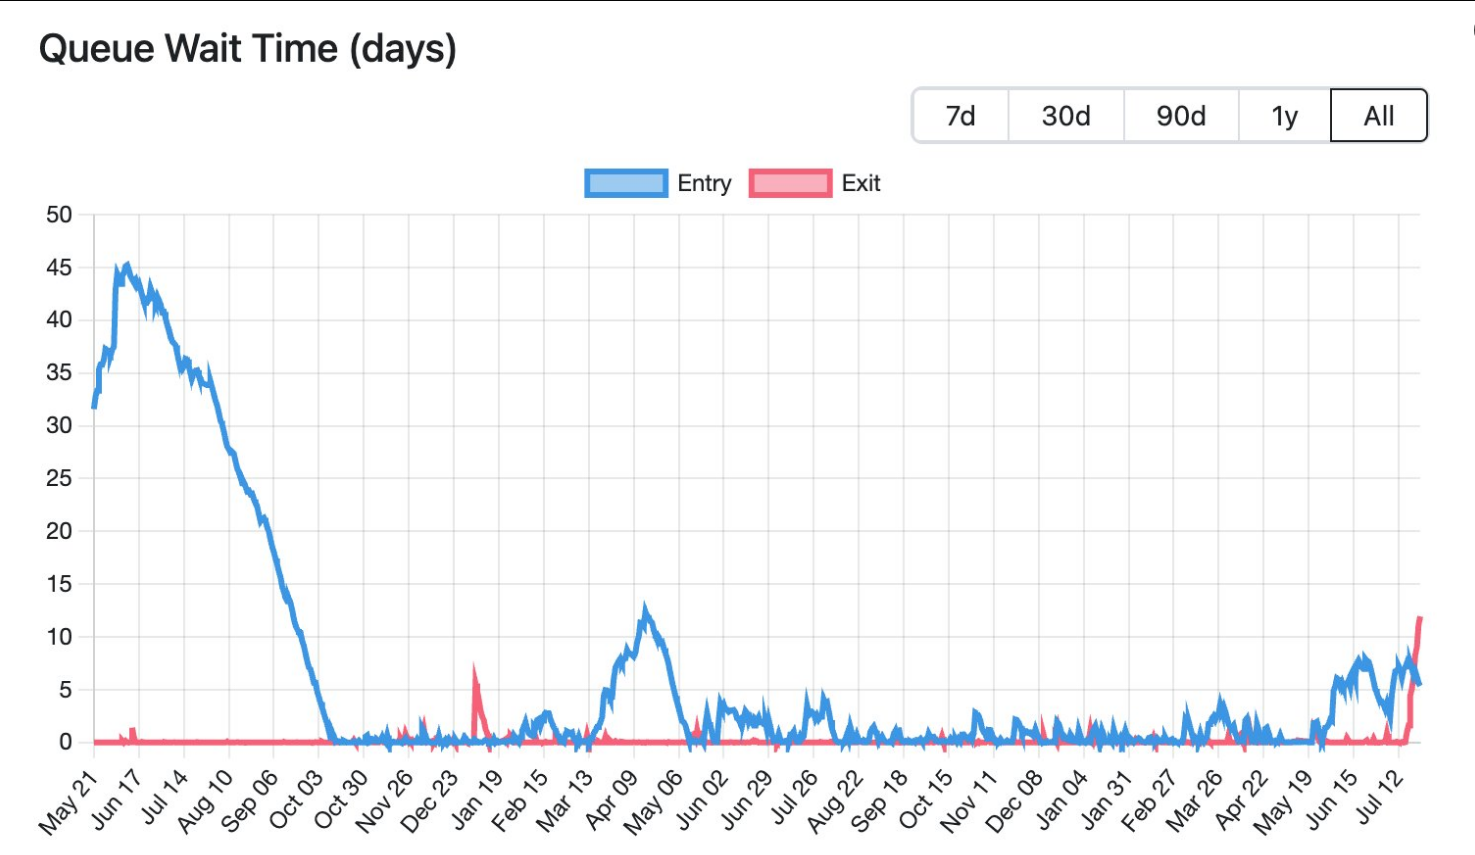Hide the Exit dataset via its label
The width and height of the screenshot is (1475, 855).
pos(861,183)
